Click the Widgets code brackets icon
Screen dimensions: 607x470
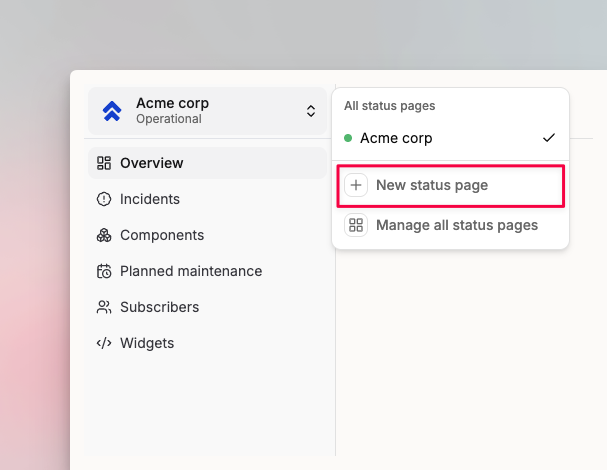pyautogui.click(x=104, y=343)
